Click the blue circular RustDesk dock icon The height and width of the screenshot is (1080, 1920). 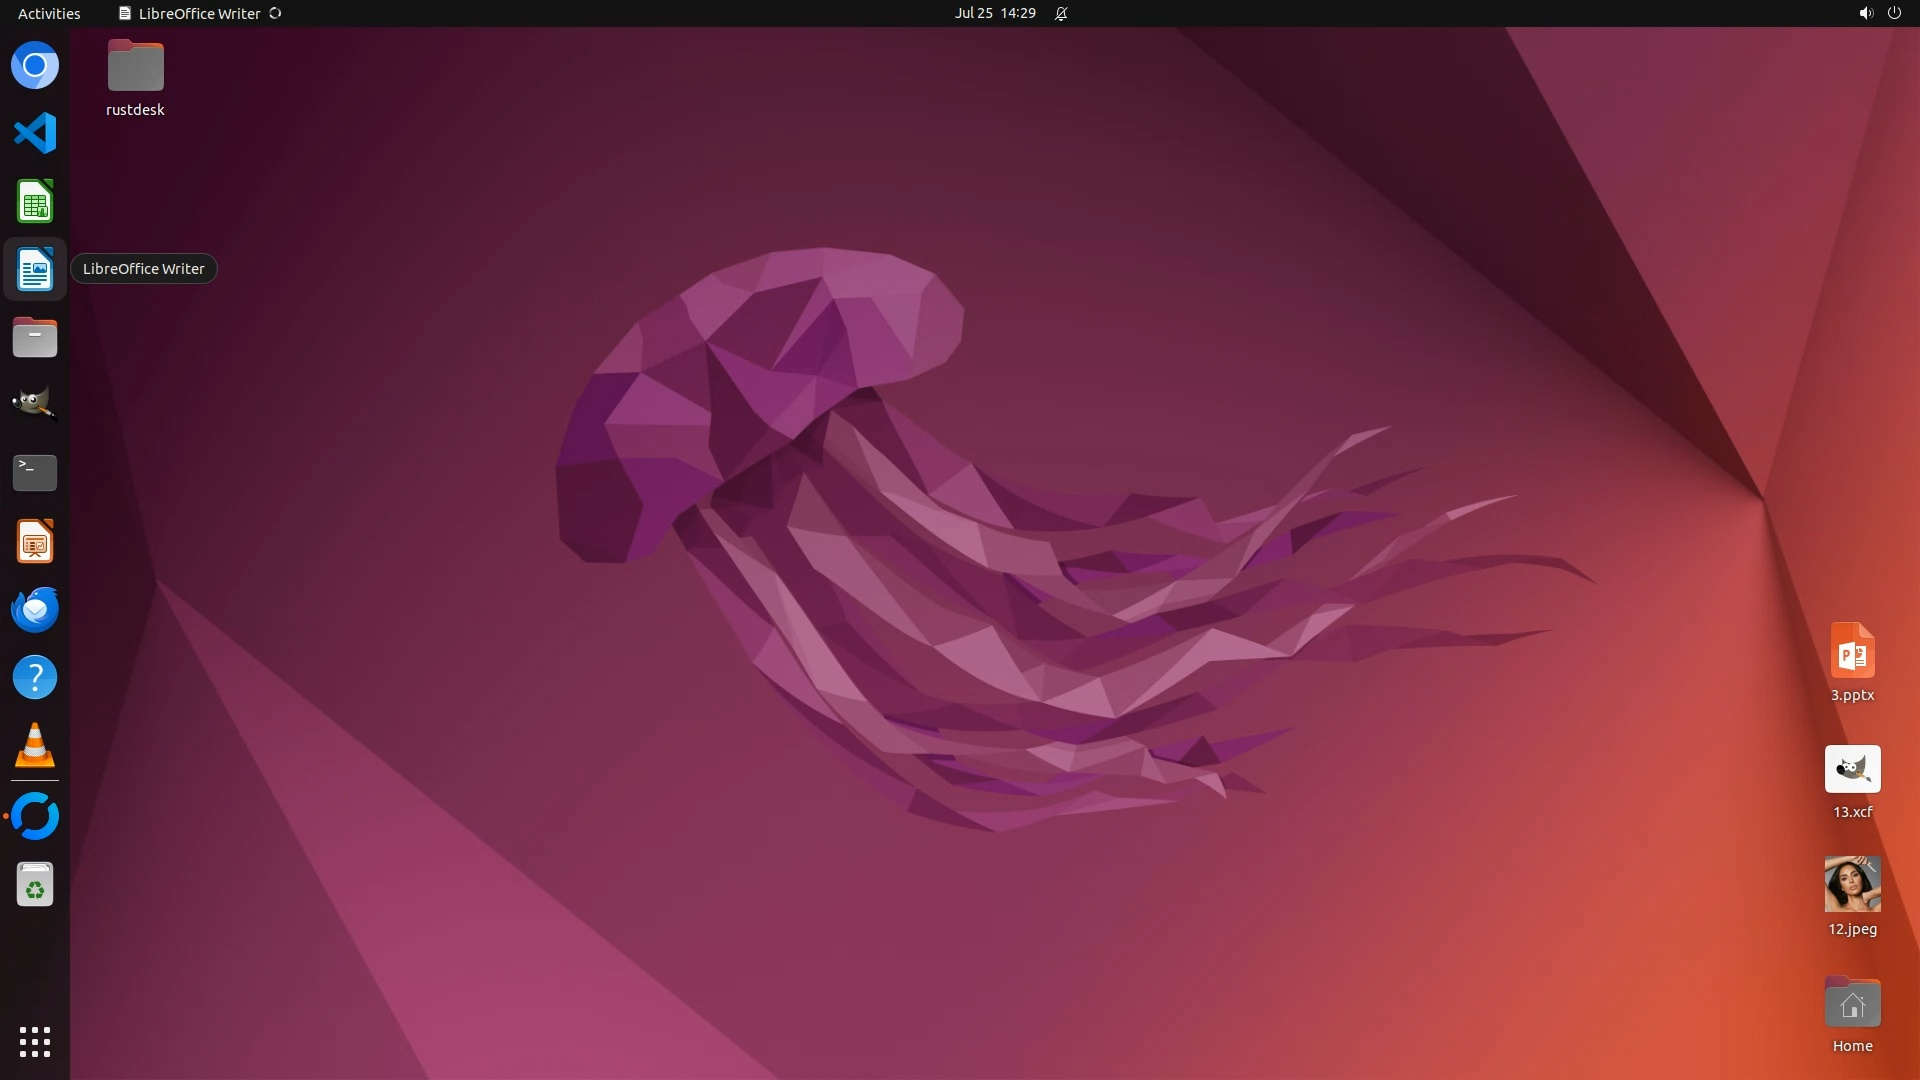coord(35,816)
